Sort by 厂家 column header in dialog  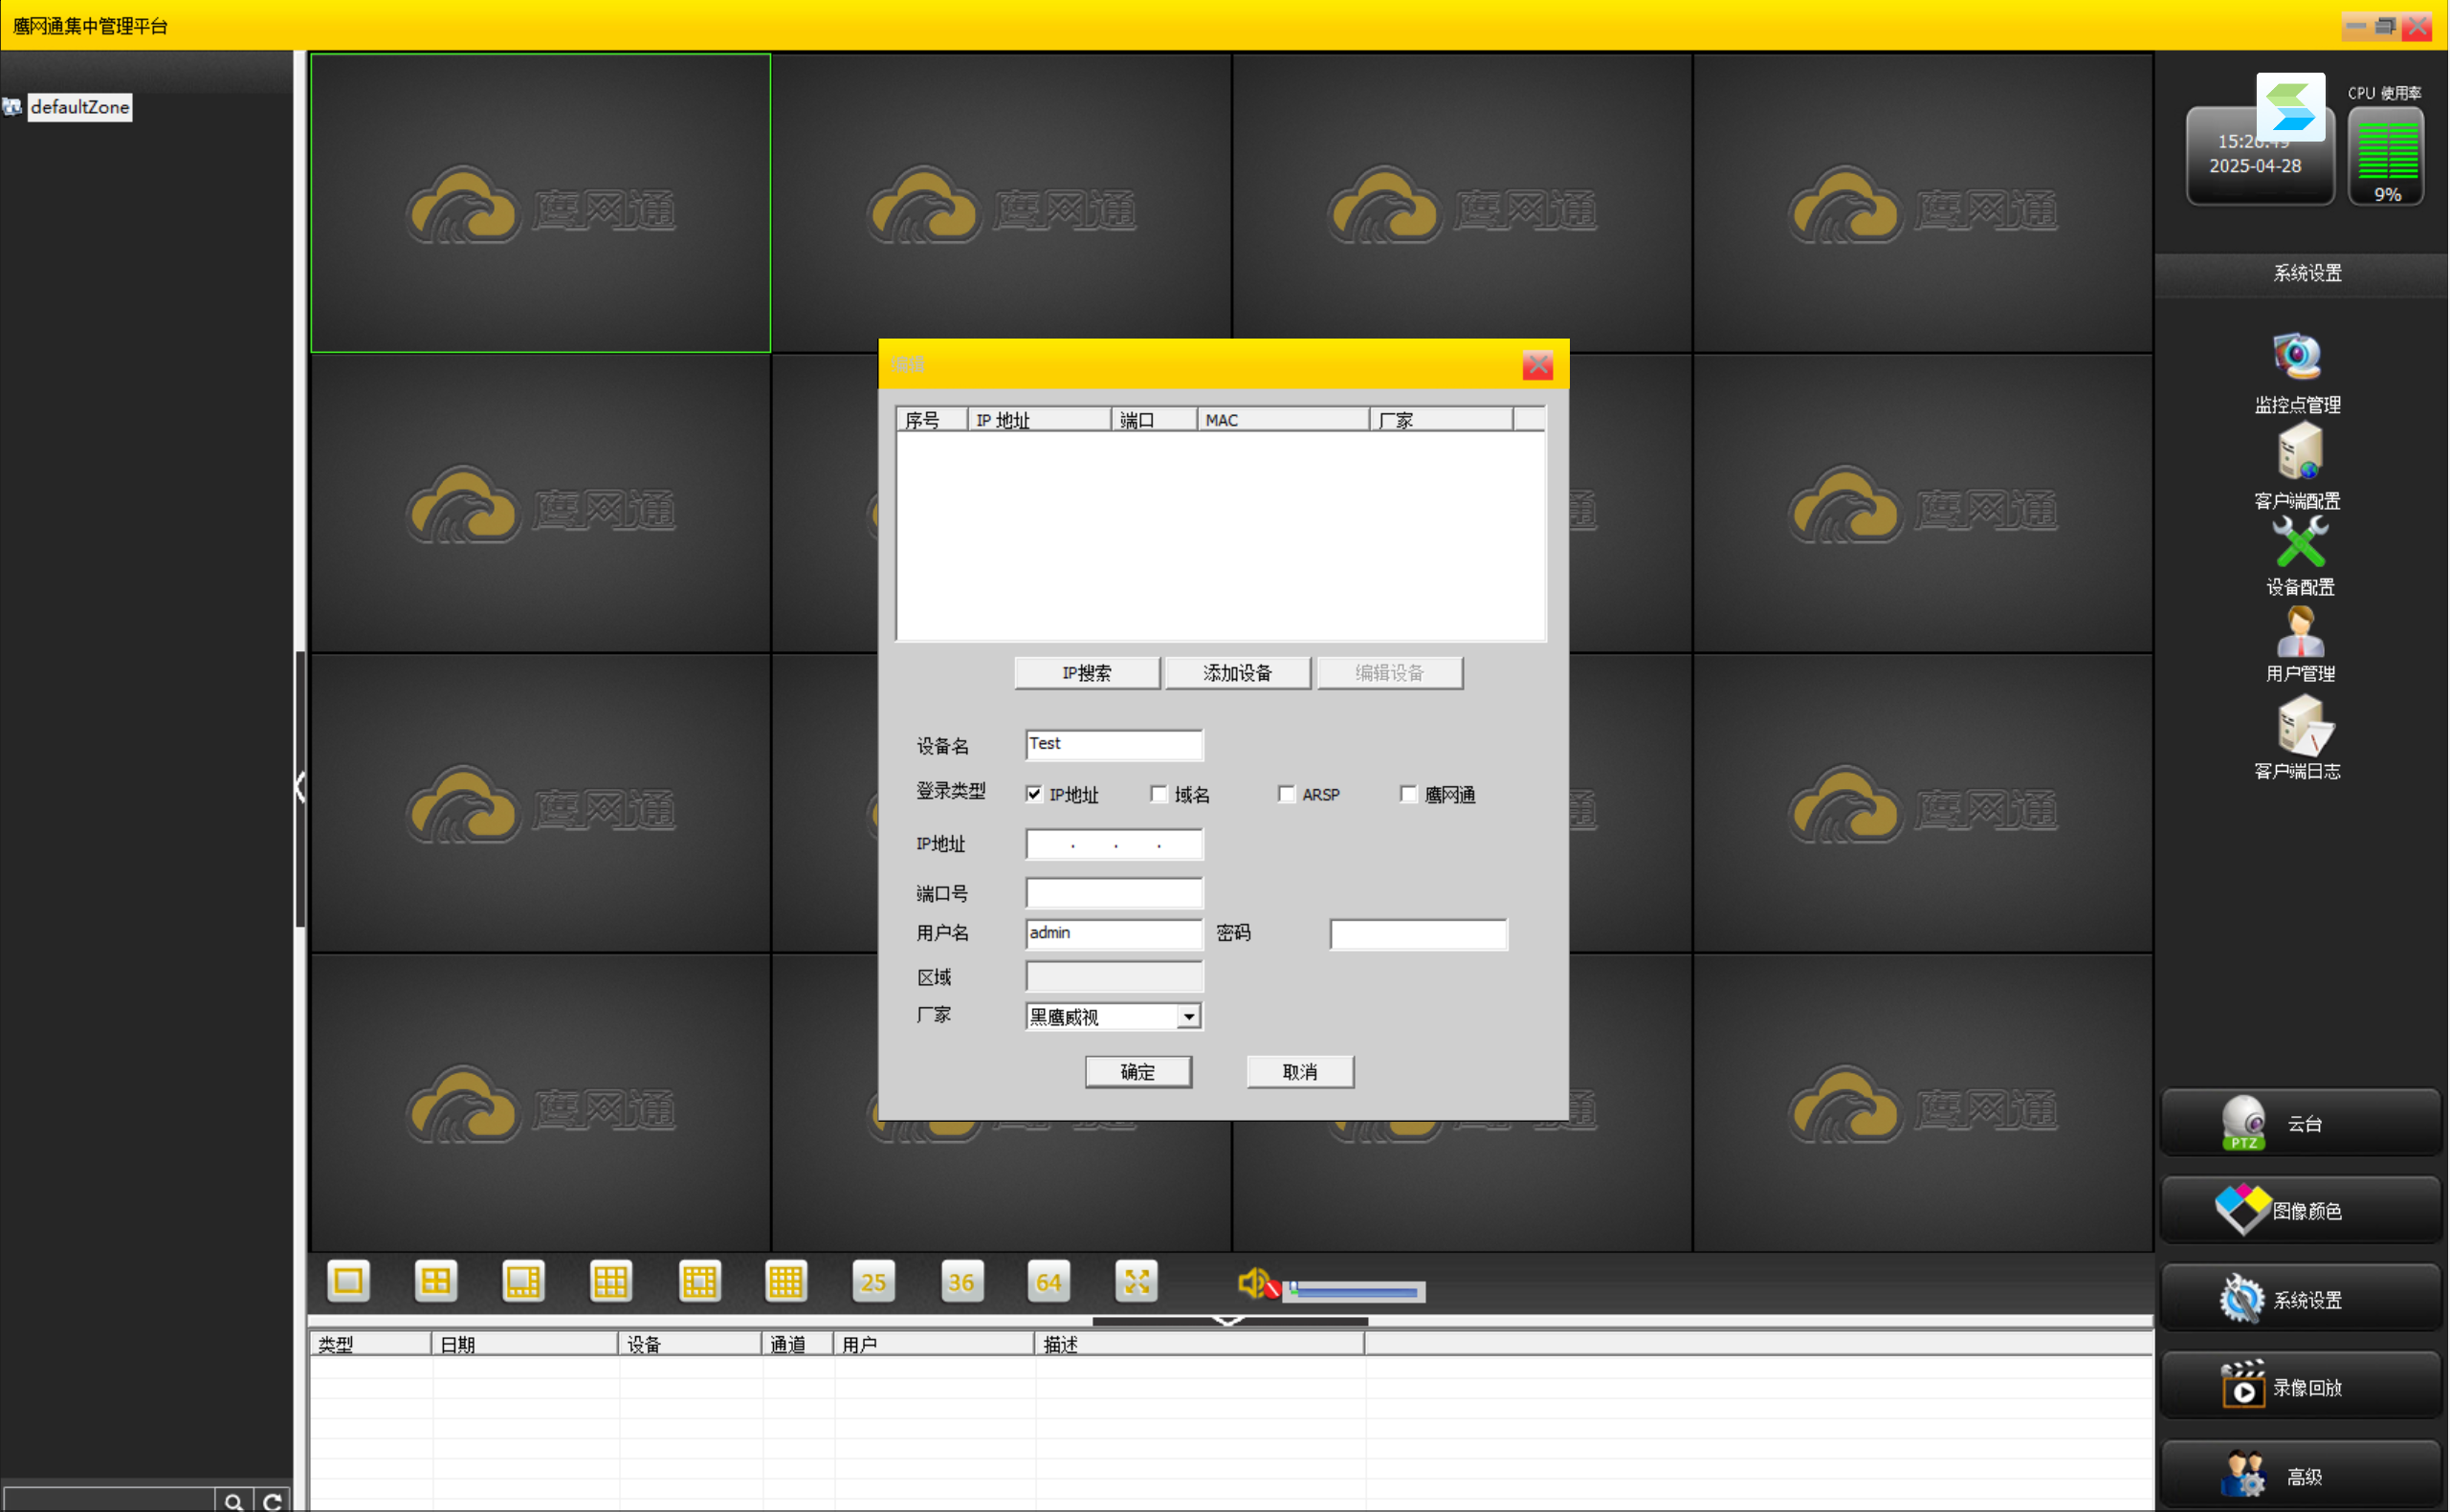click(x=1441, y=420)
